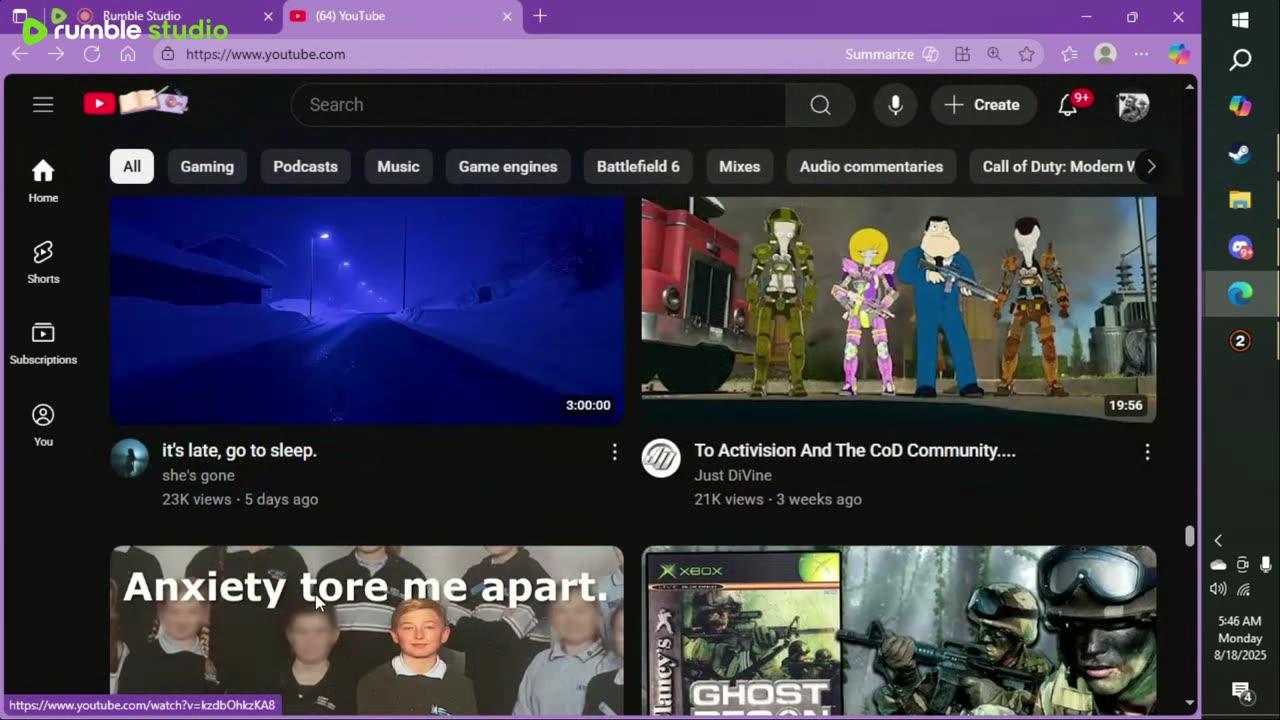Open the browser profile icon

[x=1105, y=54]
